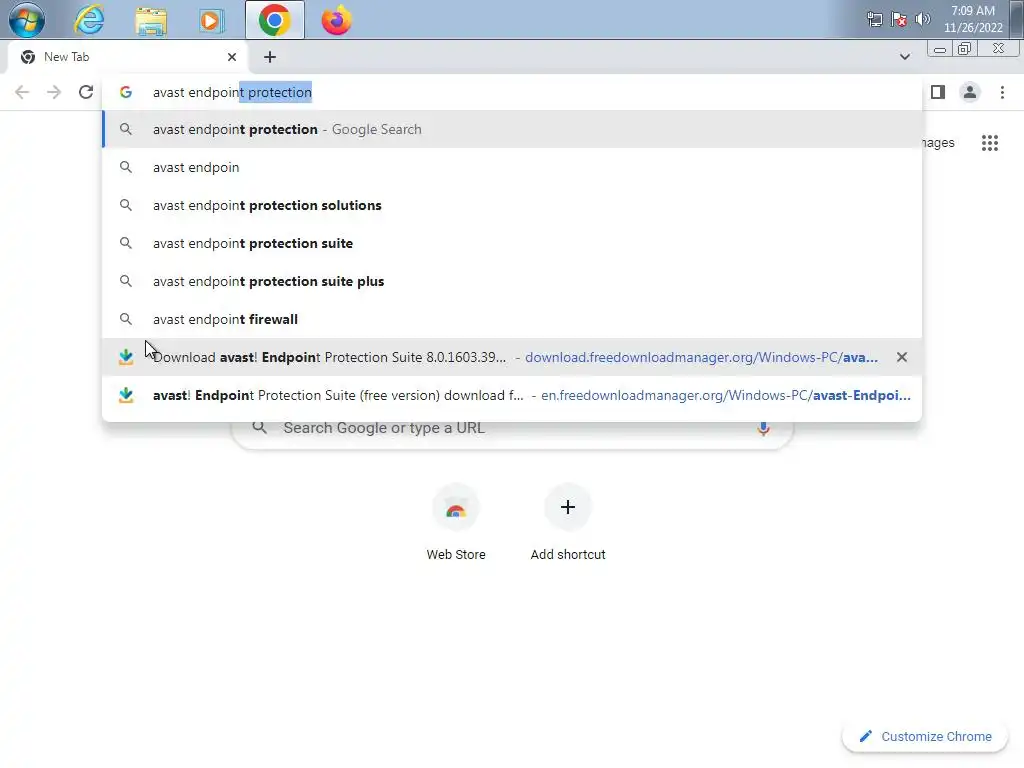Screen dimensions: 1024x768
Task: Select 'avast endpoint firewall' suggestion
Action: [x=512, y=319]
